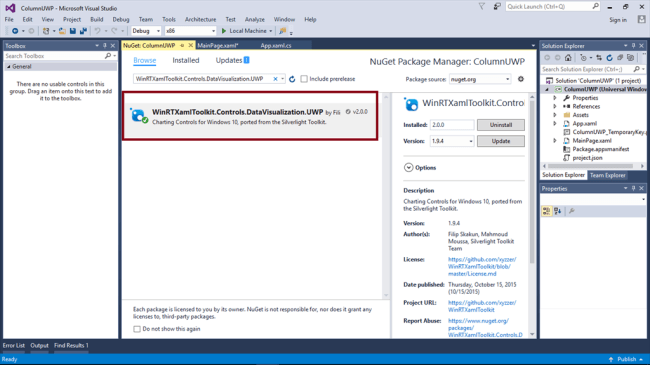Click Pending Changes Filter icon in Solution Explorer
Screen dimensions: 650x365
pos(583,58)
